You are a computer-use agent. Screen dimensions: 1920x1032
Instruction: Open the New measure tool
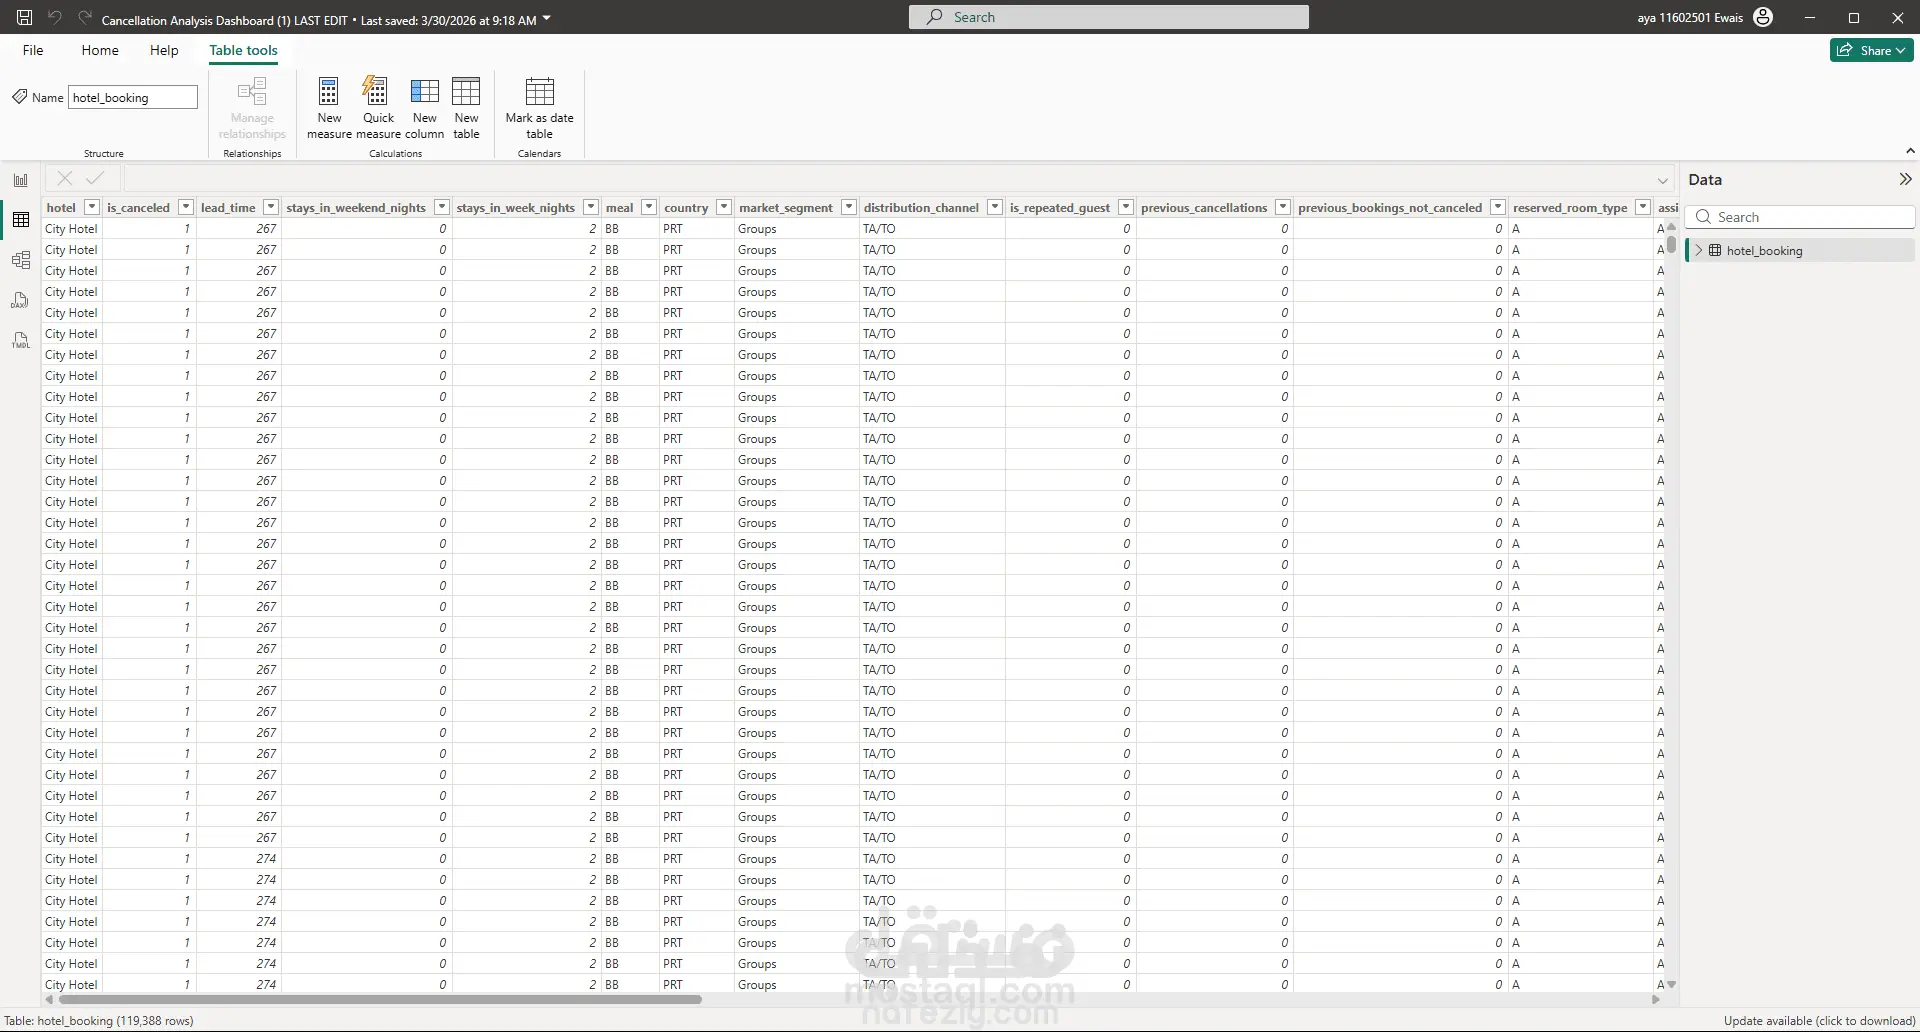pos(329,108)
